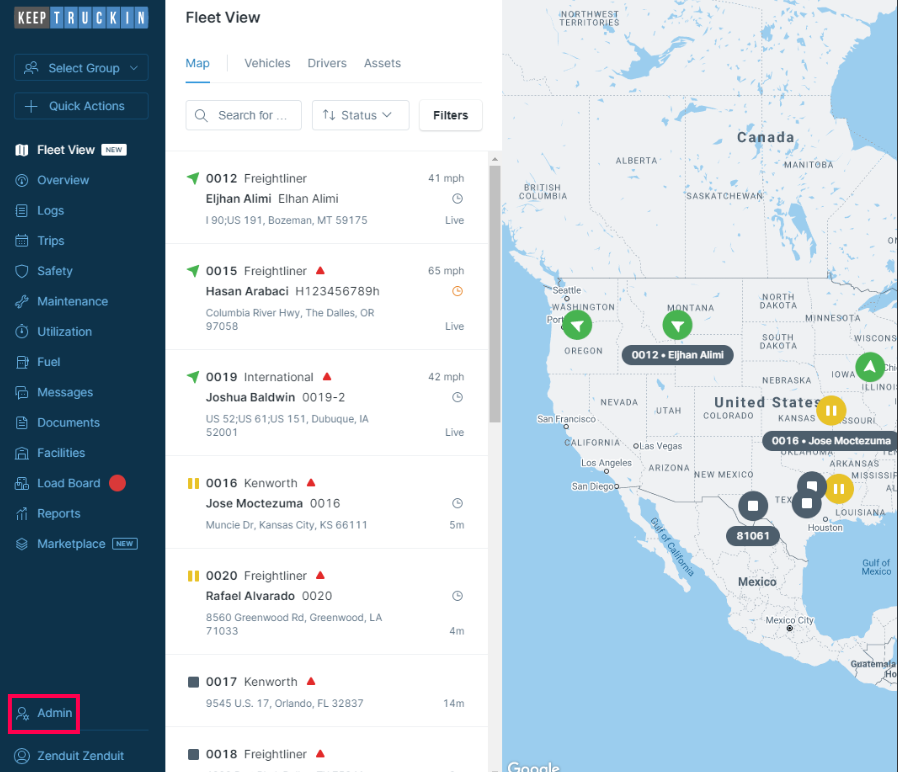
Task: Open Quick Actions menu
Action: [81, 106]
